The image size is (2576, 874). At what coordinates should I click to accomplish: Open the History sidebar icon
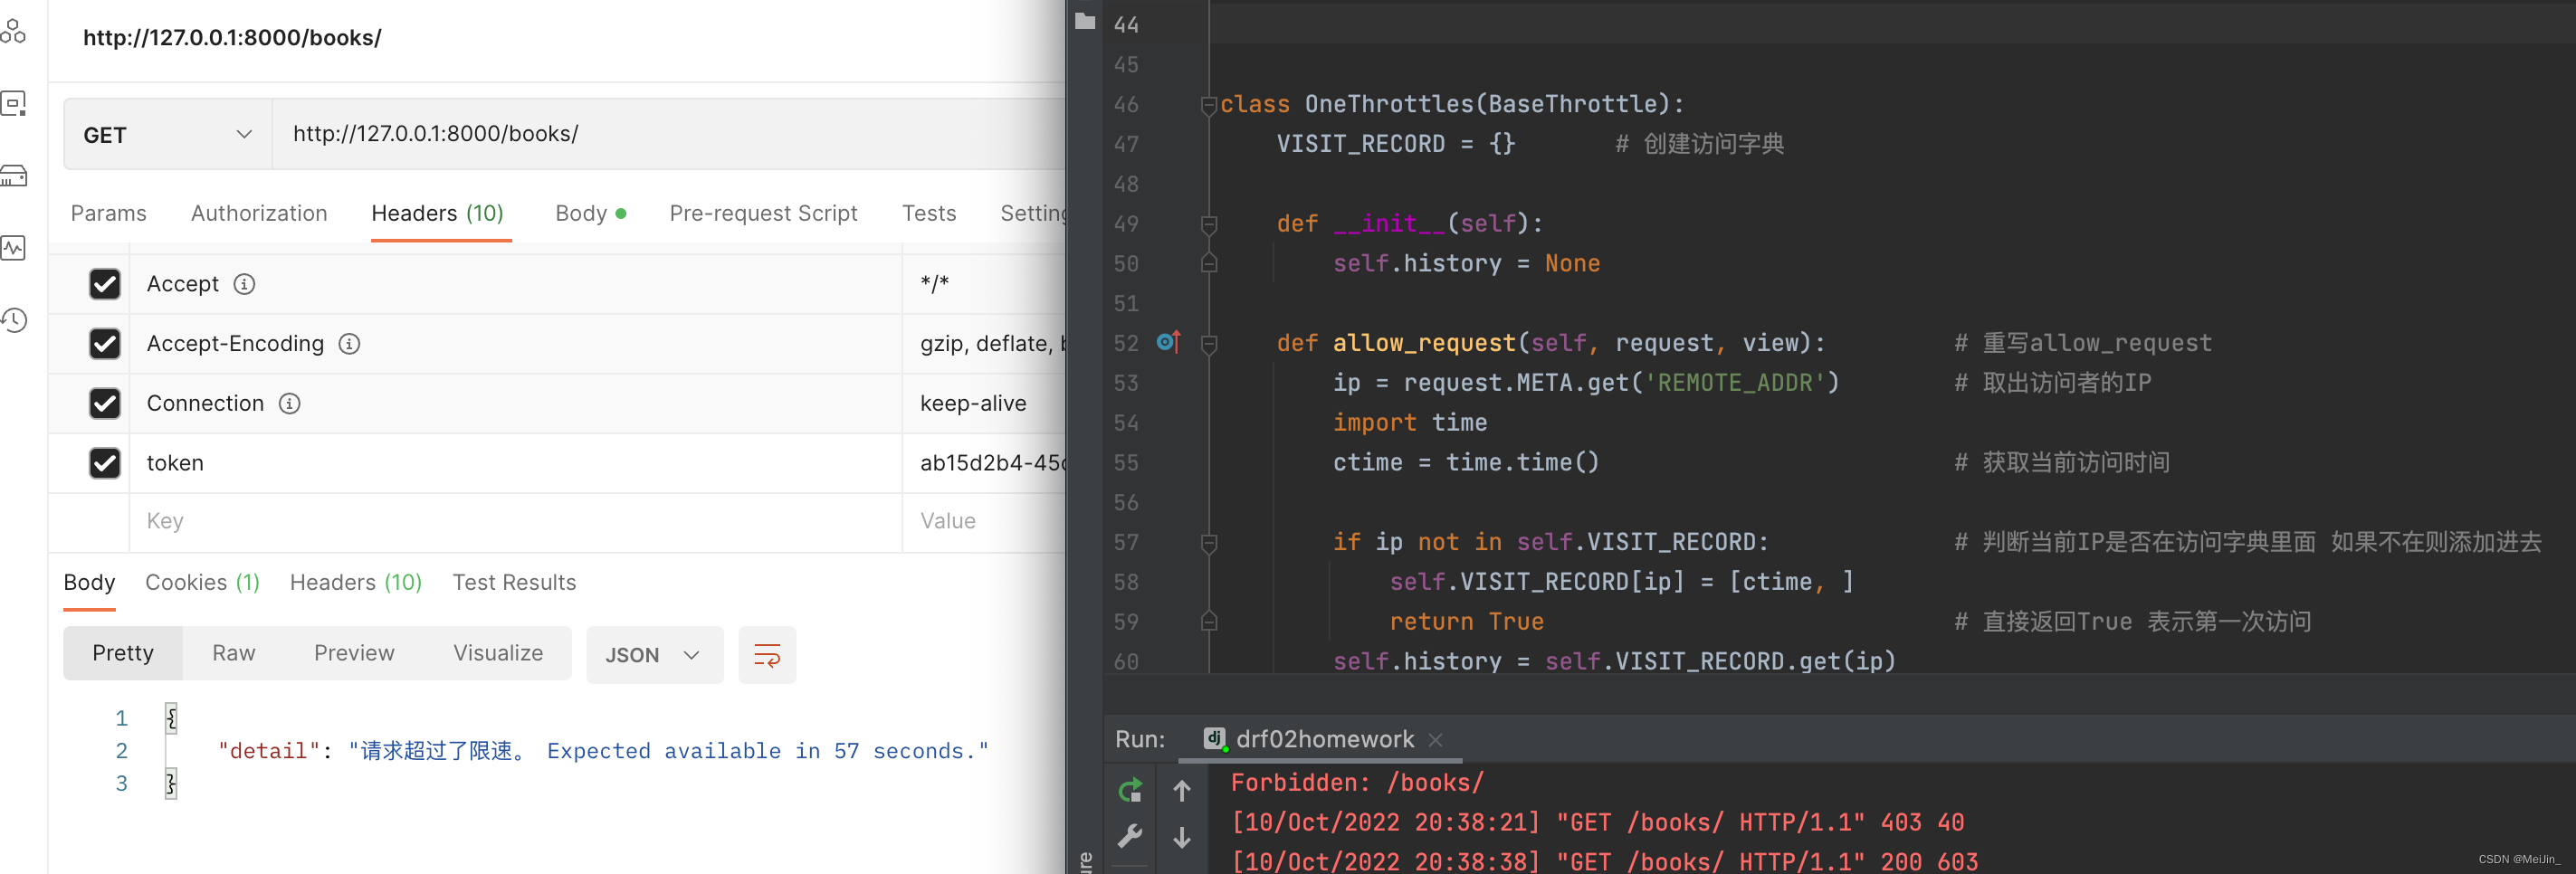point(14,320)
